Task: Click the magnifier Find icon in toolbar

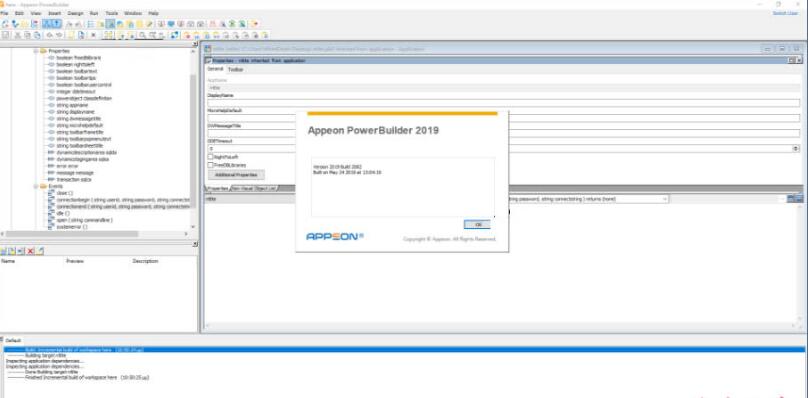Action: (x=142, y=35)
